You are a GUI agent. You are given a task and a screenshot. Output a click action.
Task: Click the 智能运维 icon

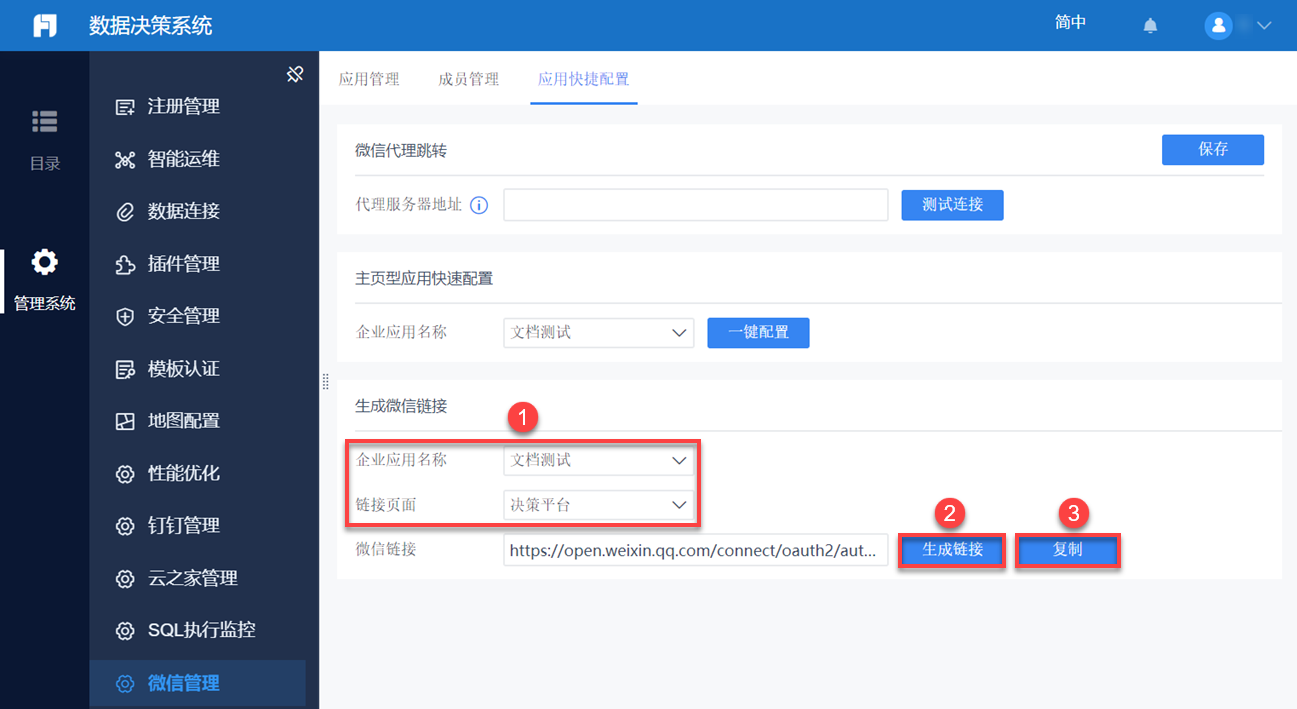pos(125,160)
